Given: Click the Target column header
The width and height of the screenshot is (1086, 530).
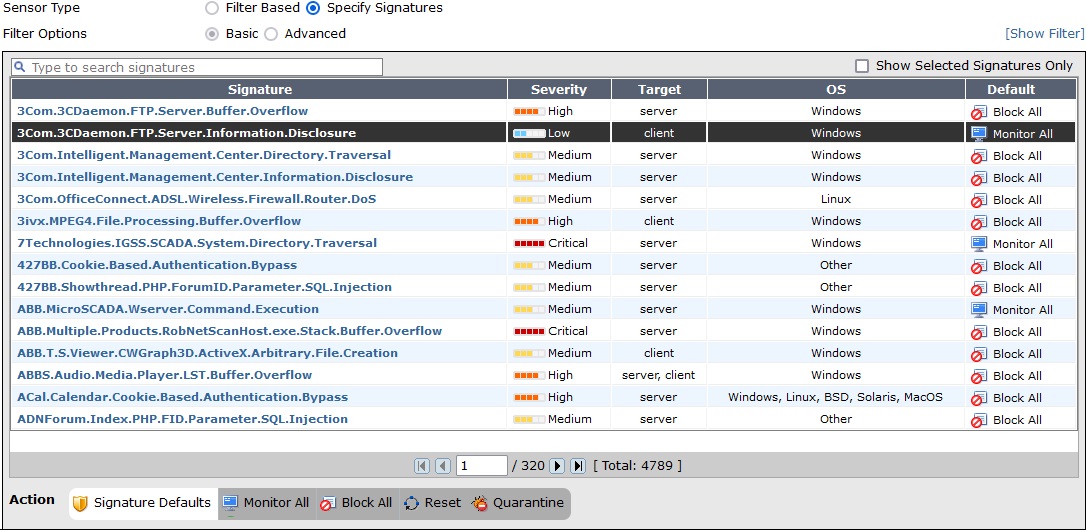Looking at the screenshot, I should click(659, 89).
